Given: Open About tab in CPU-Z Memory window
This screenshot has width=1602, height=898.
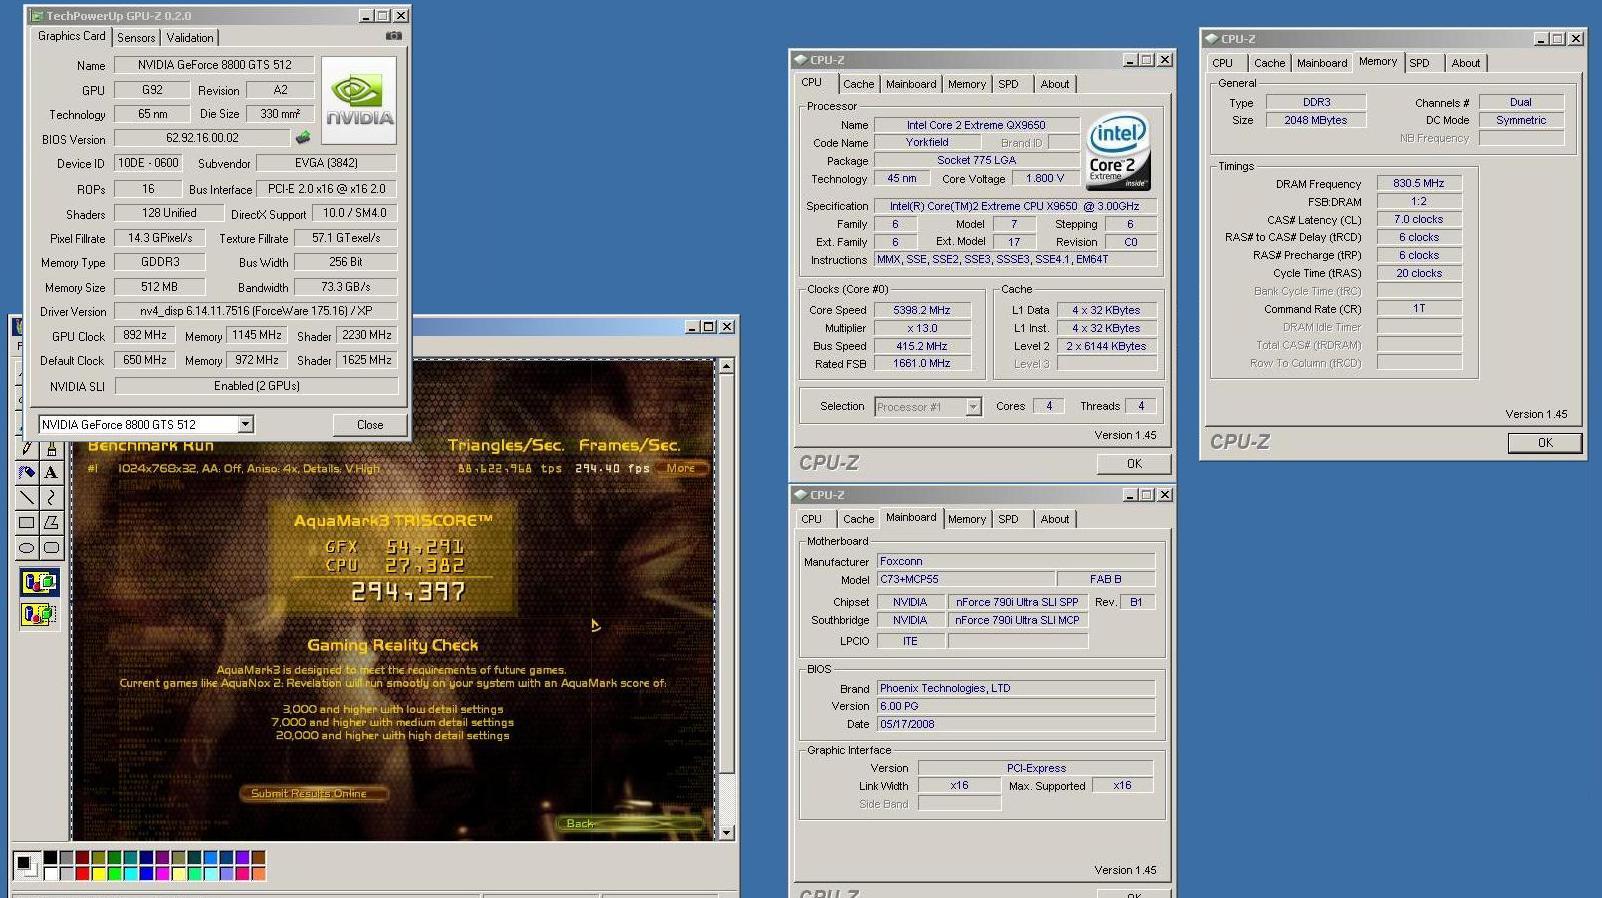Looking at the screenshot, I should point(1465,63).
